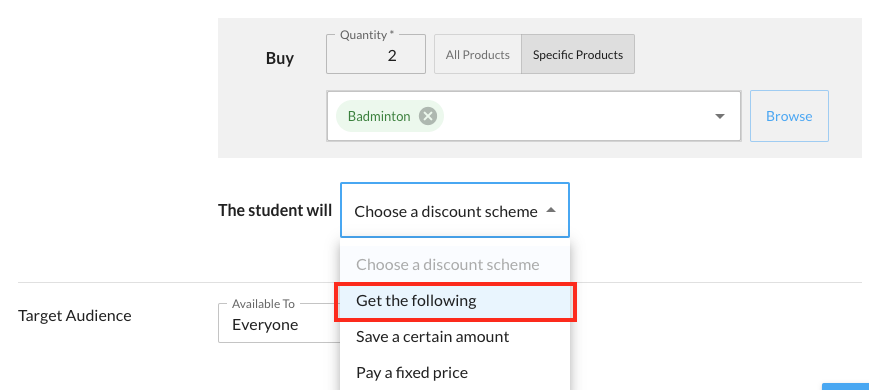Collapse the discount scheme caret arrow

point(551,211)
